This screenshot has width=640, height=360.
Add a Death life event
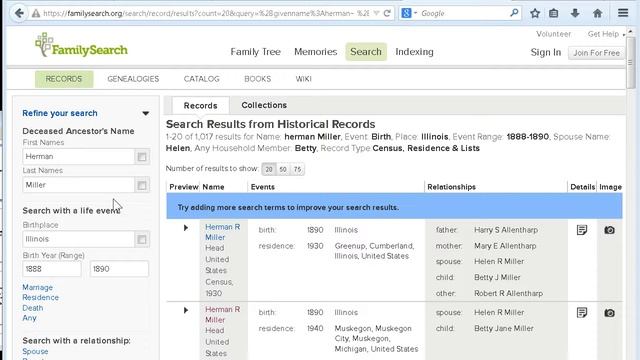point(33,308)
